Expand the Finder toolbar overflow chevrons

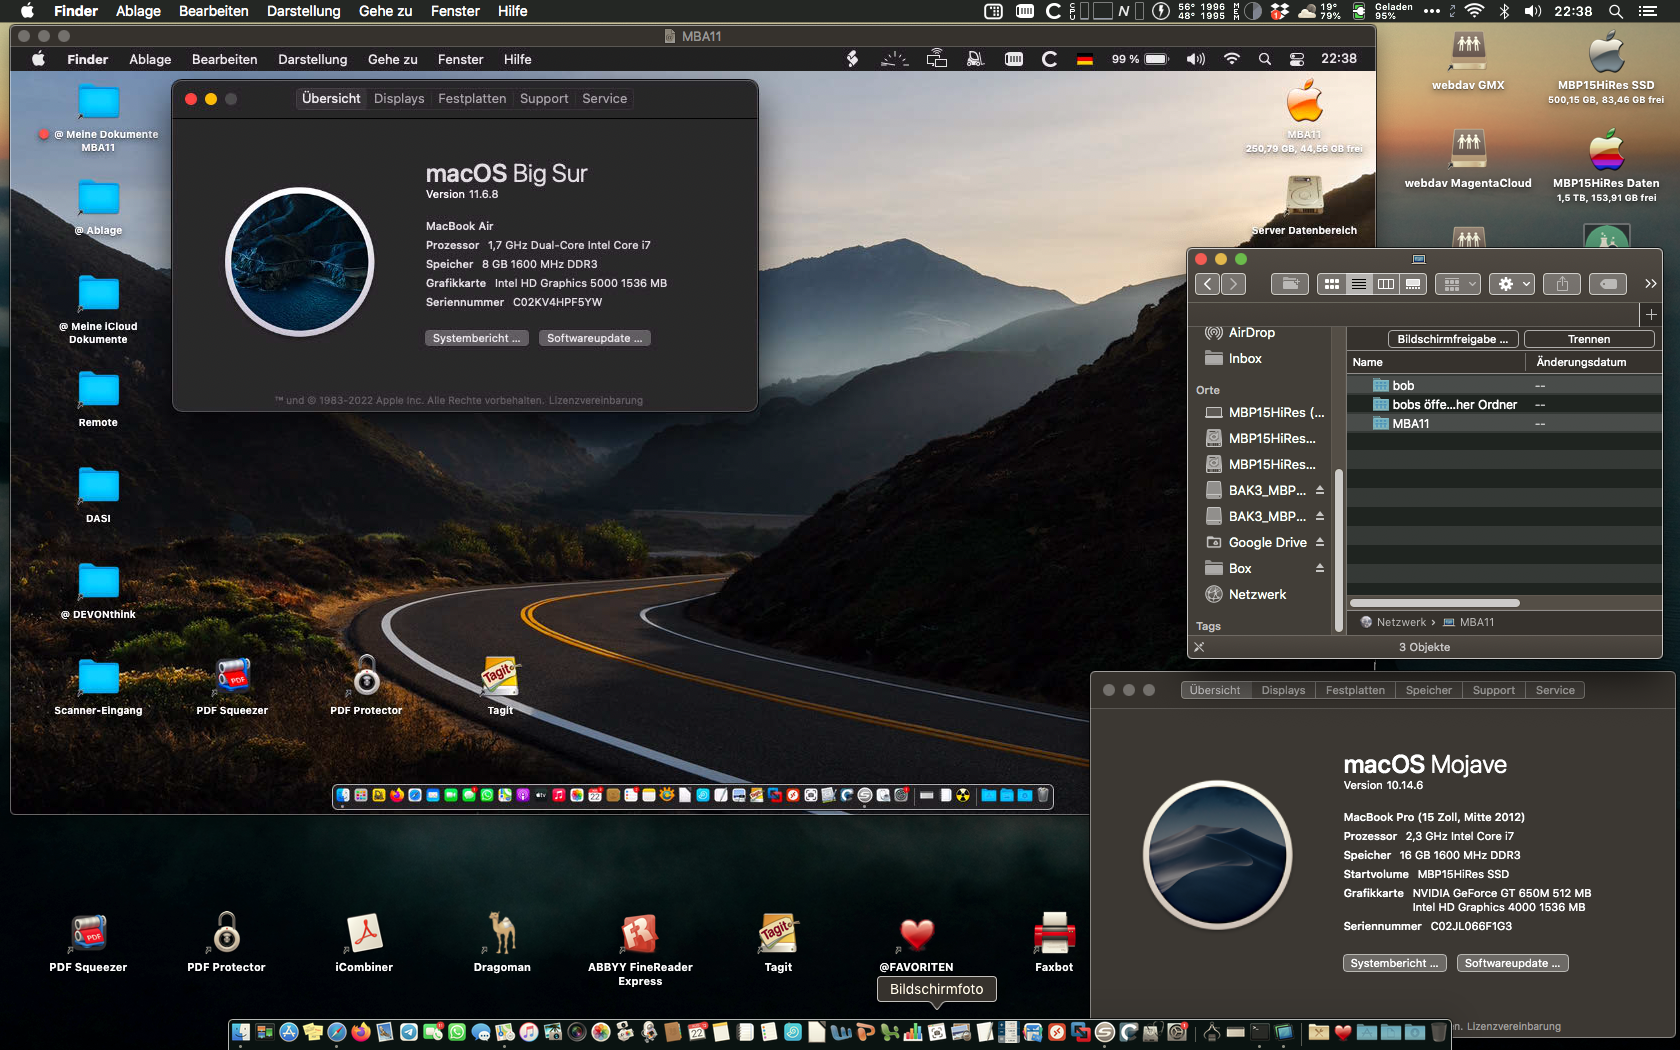(1650, 284)
